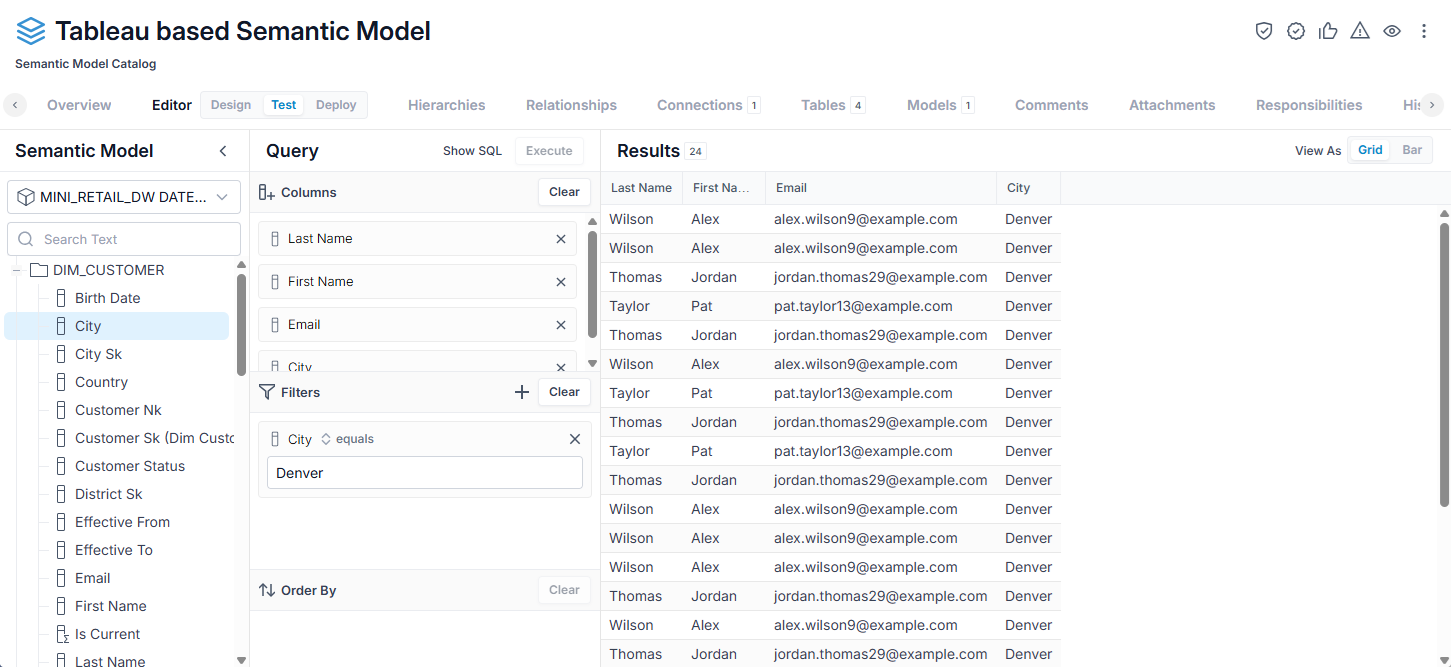Open the MINI_RETAIL_DW DATE model dropdown
This screenshot has height=667, width=1451.
click(x=124, y=197)
